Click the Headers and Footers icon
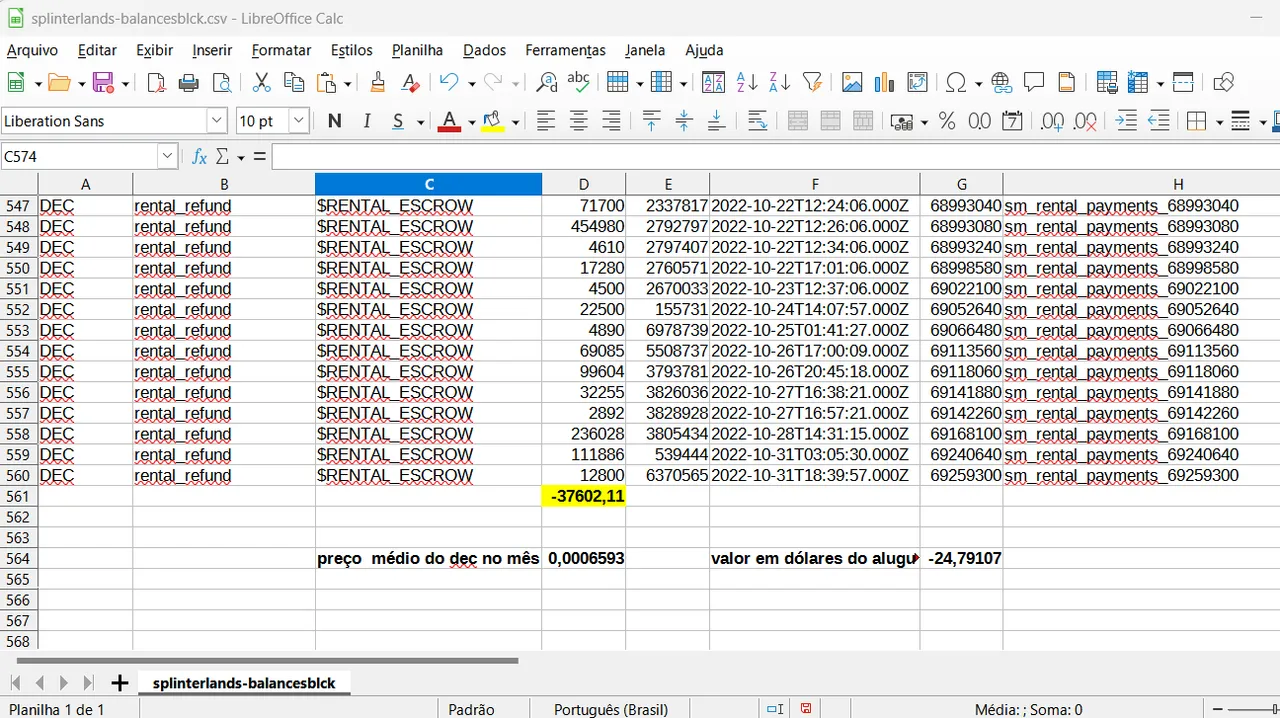1280x718 pixels. click(1066, 83)
